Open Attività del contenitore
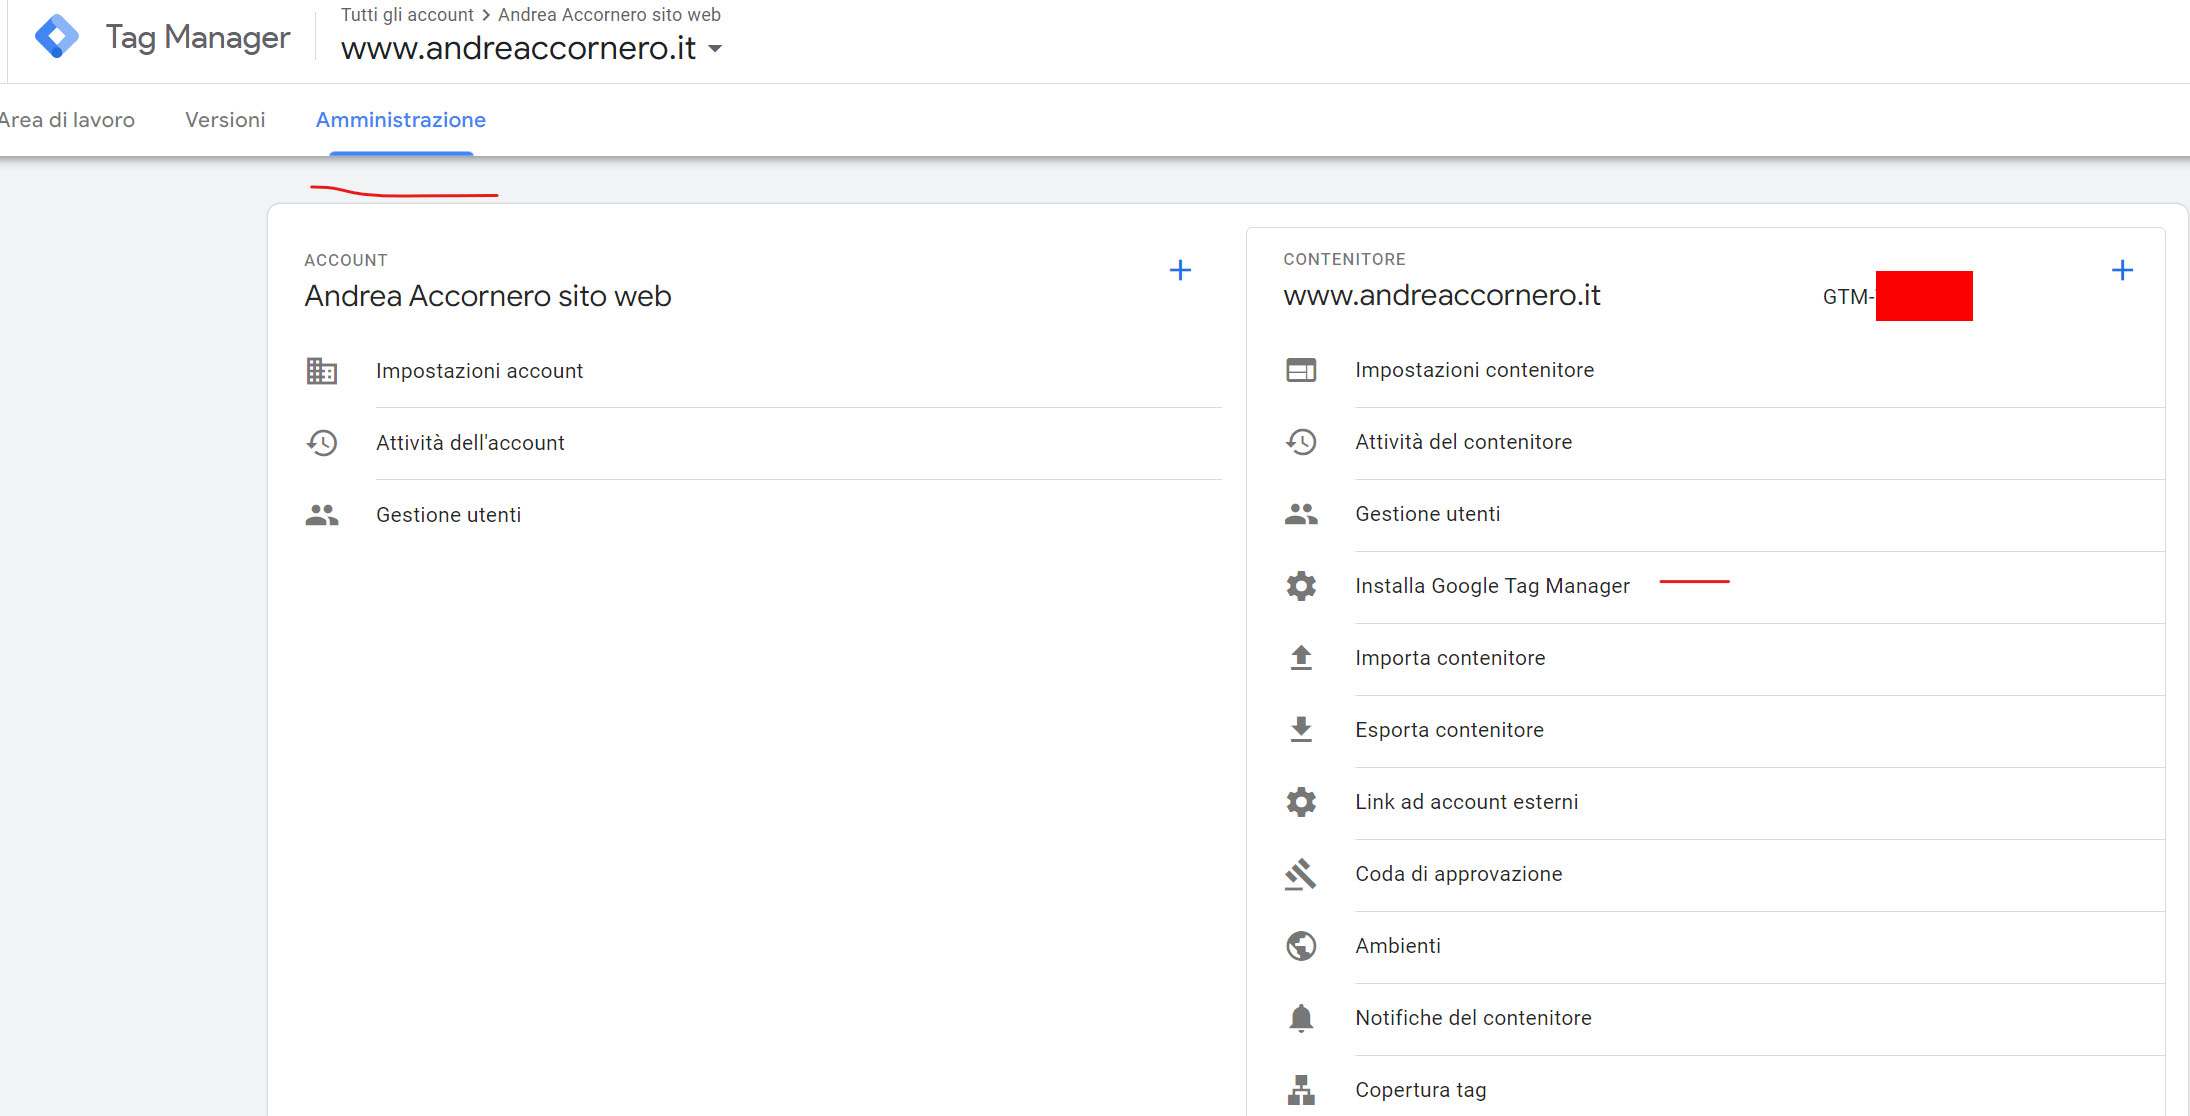Image resolution: width=2190 pixels, height=1116 pixels. 1463,442
